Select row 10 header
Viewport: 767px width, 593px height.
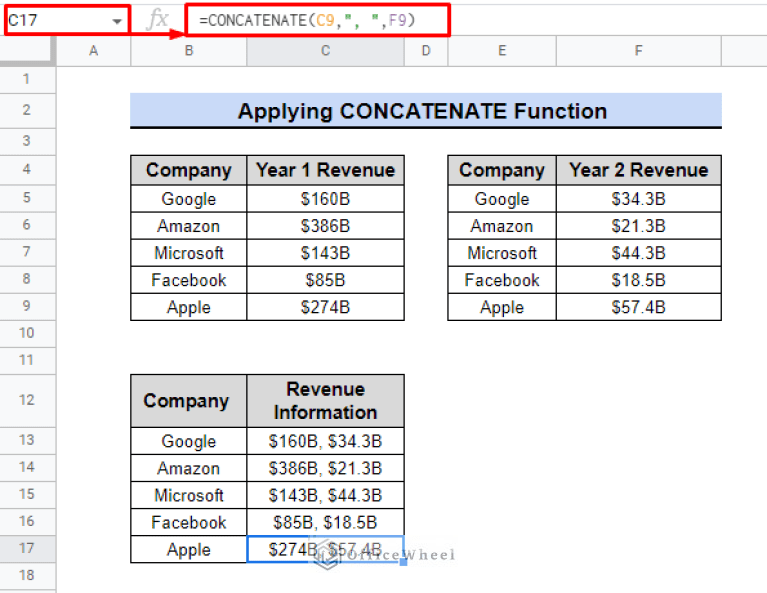click(27, 333)
